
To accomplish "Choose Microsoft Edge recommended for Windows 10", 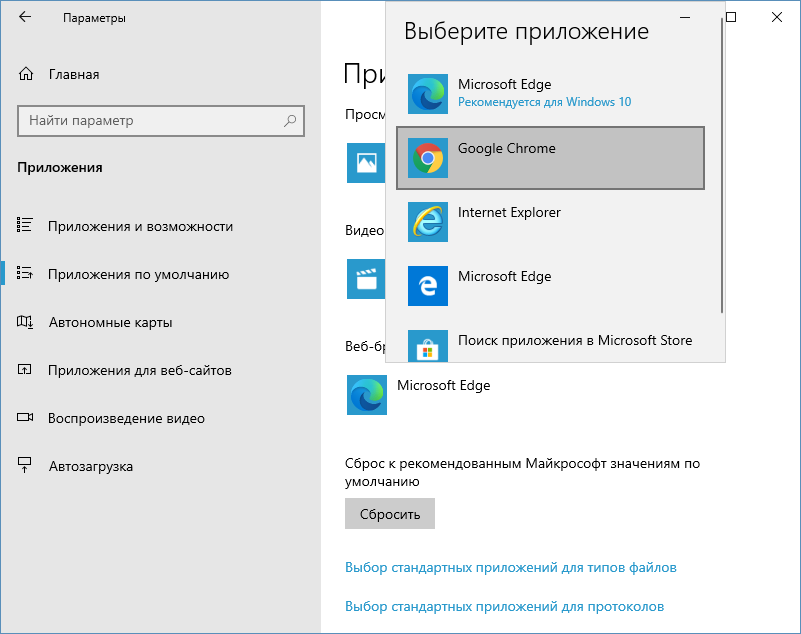I will pos(550,94).
